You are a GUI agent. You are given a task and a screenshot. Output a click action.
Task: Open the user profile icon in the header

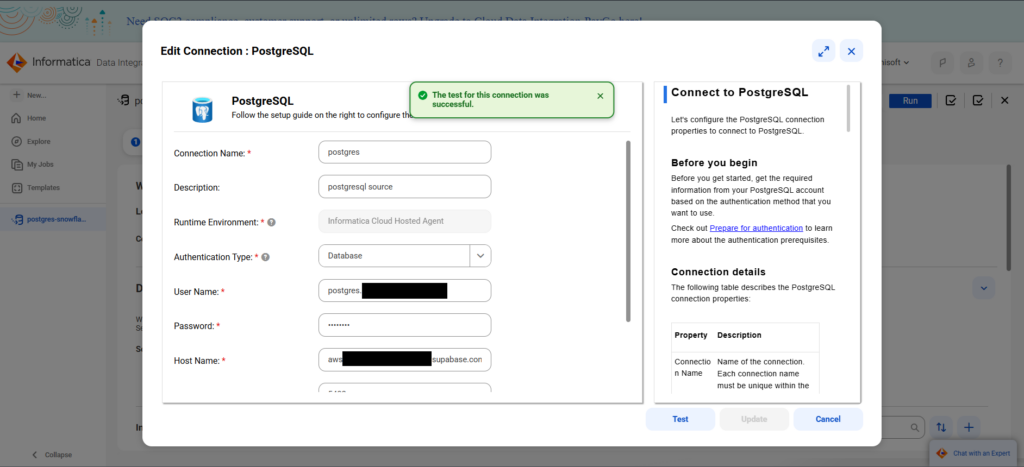click(x=972, y=63)
